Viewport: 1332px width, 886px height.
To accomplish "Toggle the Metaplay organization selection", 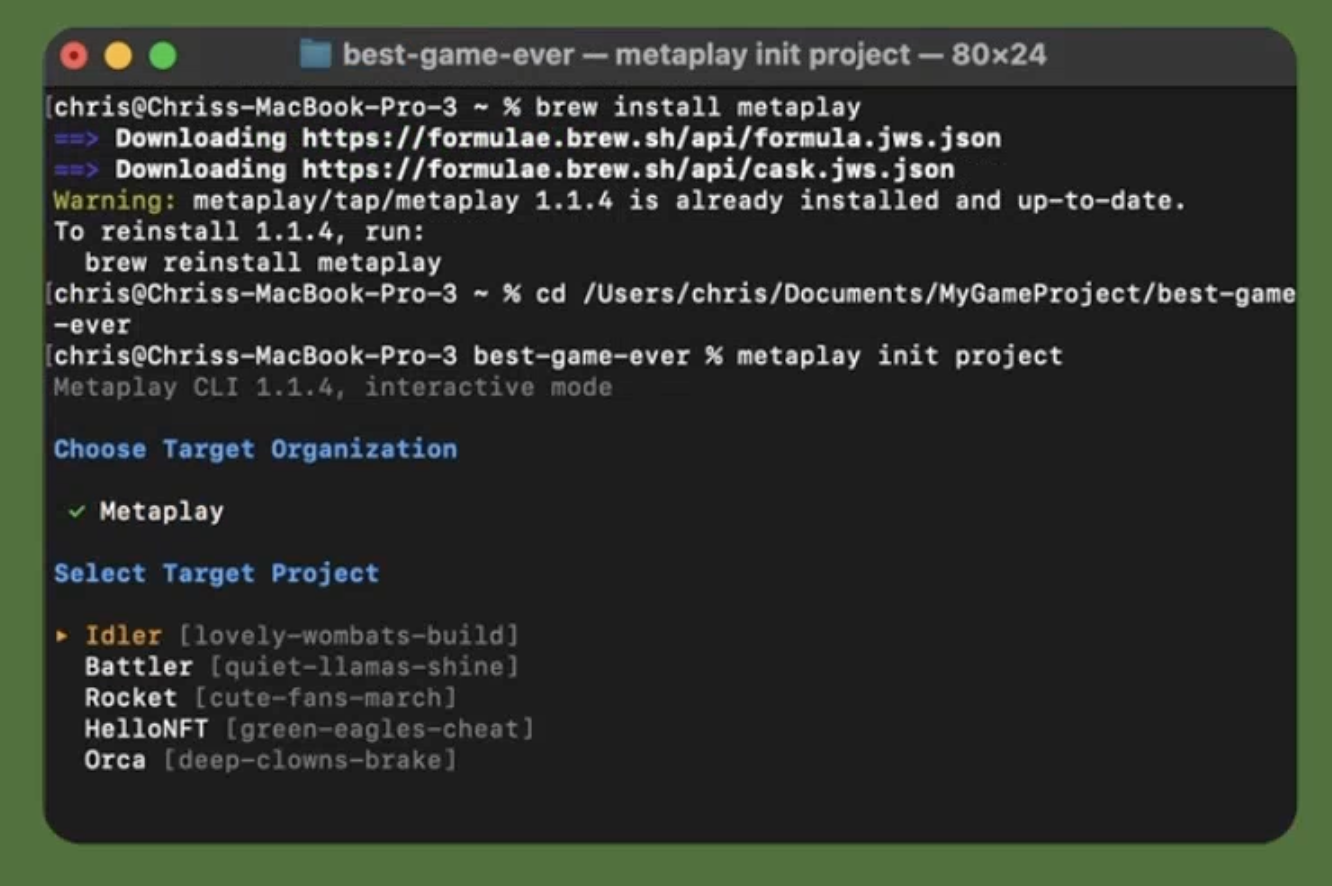I will [x=160, y=511].
